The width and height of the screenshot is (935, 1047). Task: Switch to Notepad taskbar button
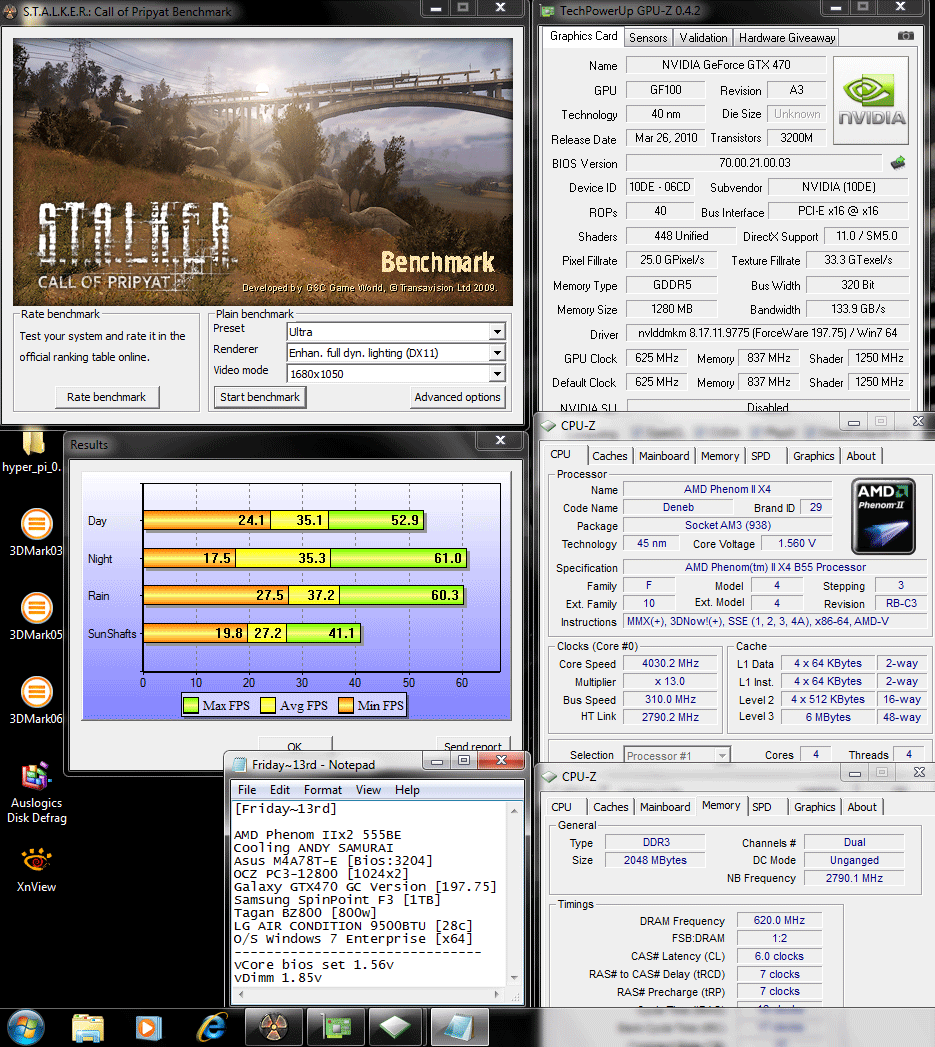pyautogui.click(x=459, y=1027)
